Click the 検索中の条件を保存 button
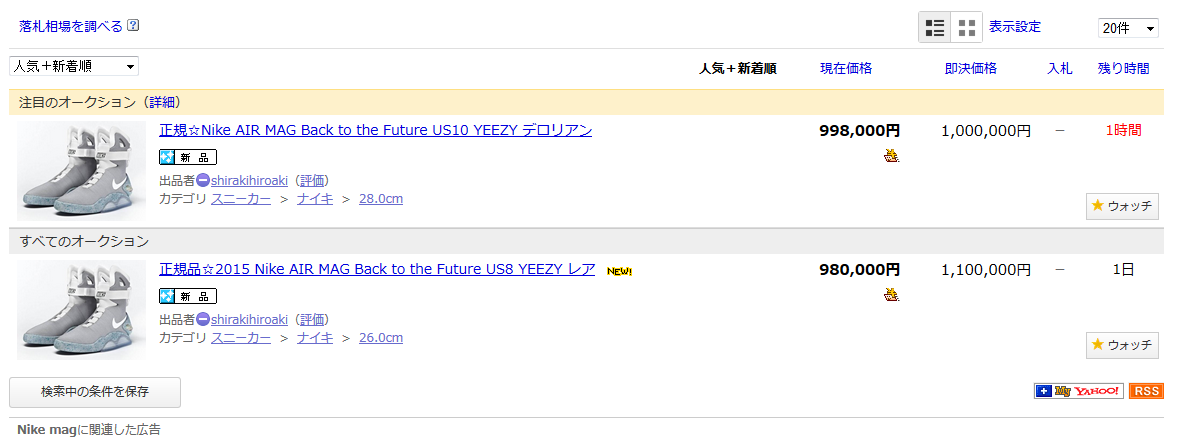 95,392
